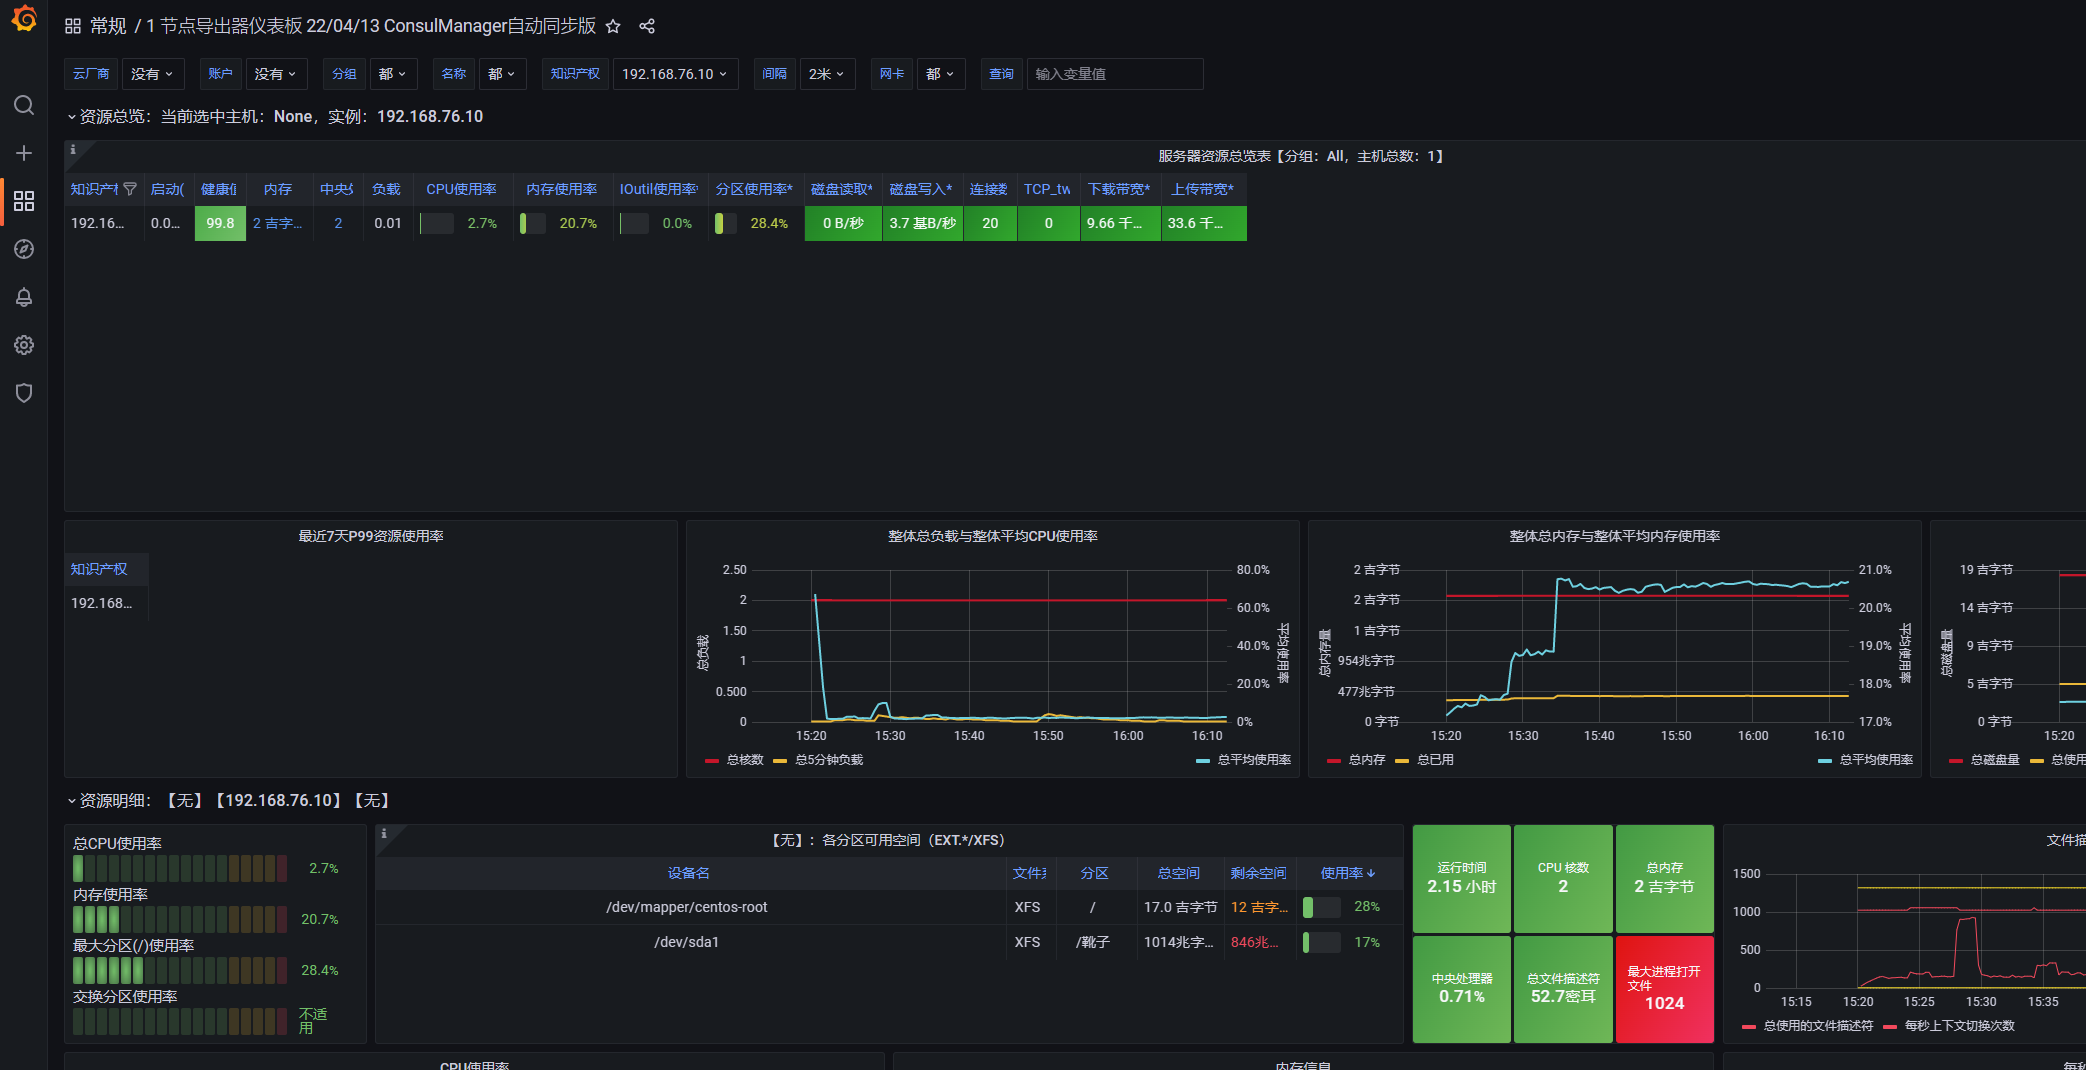Open the 整体总负载与整体平均CPU使用率 panel title menu
2086x1070 pixels.
[993, 536]
